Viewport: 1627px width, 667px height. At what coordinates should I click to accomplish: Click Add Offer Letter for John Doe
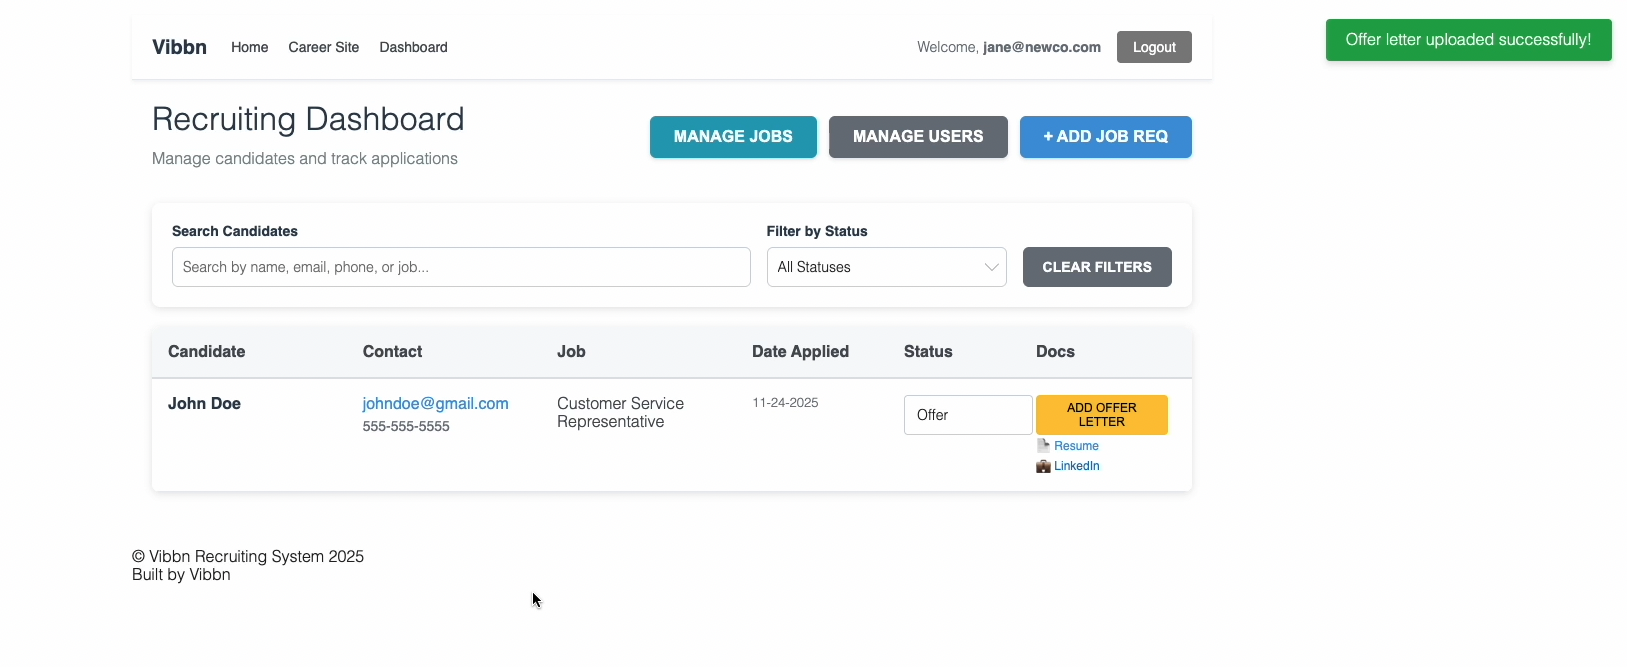click(x=1101, y=415)
